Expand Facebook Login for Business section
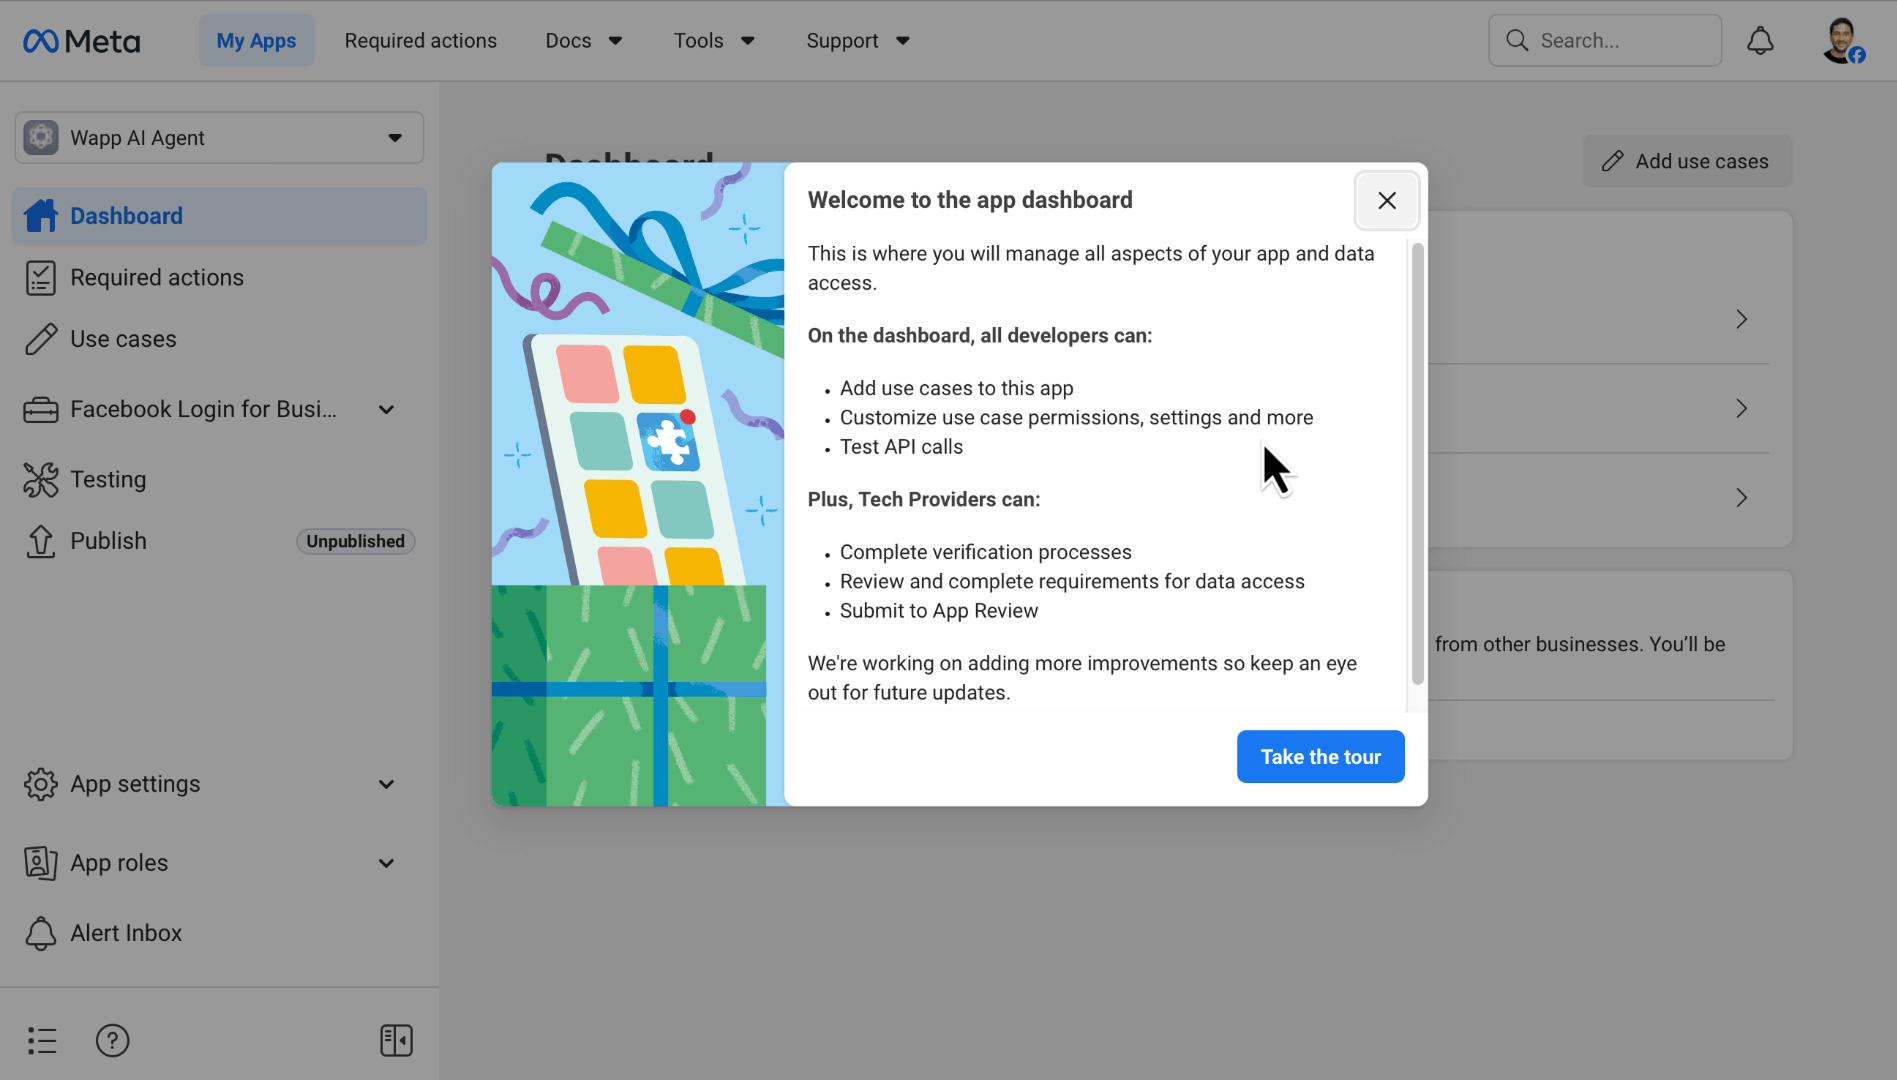 coord(219,409)
